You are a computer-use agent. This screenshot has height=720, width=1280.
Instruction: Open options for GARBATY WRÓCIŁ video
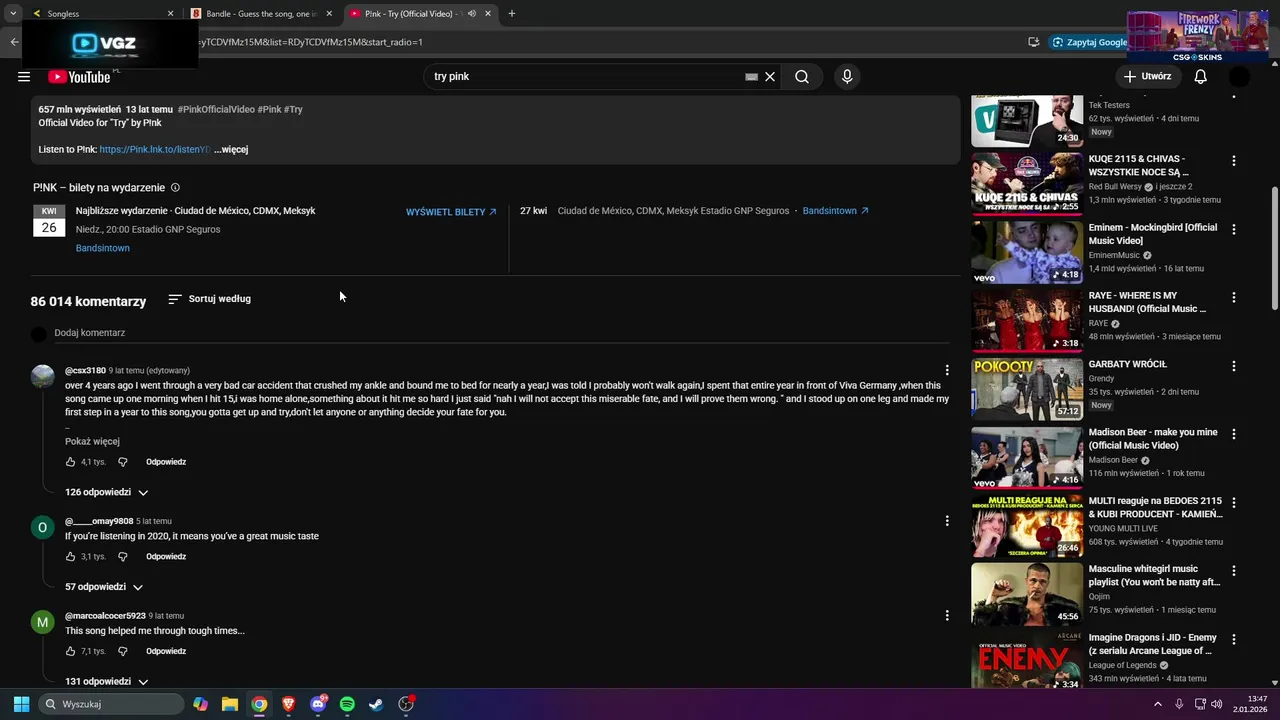point(1234,365)
